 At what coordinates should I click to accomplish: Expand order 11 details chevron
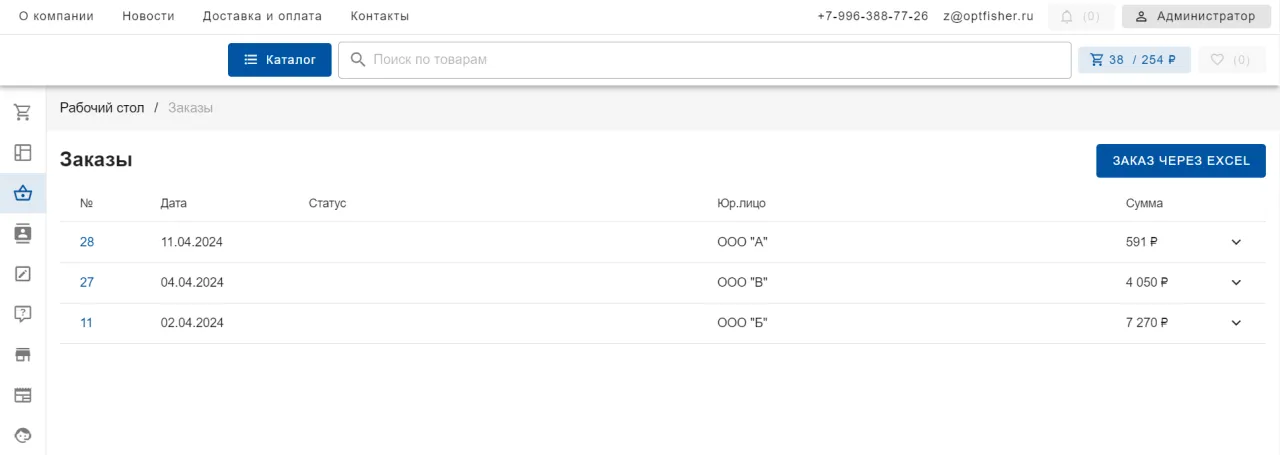click(x=1236, y=323)
